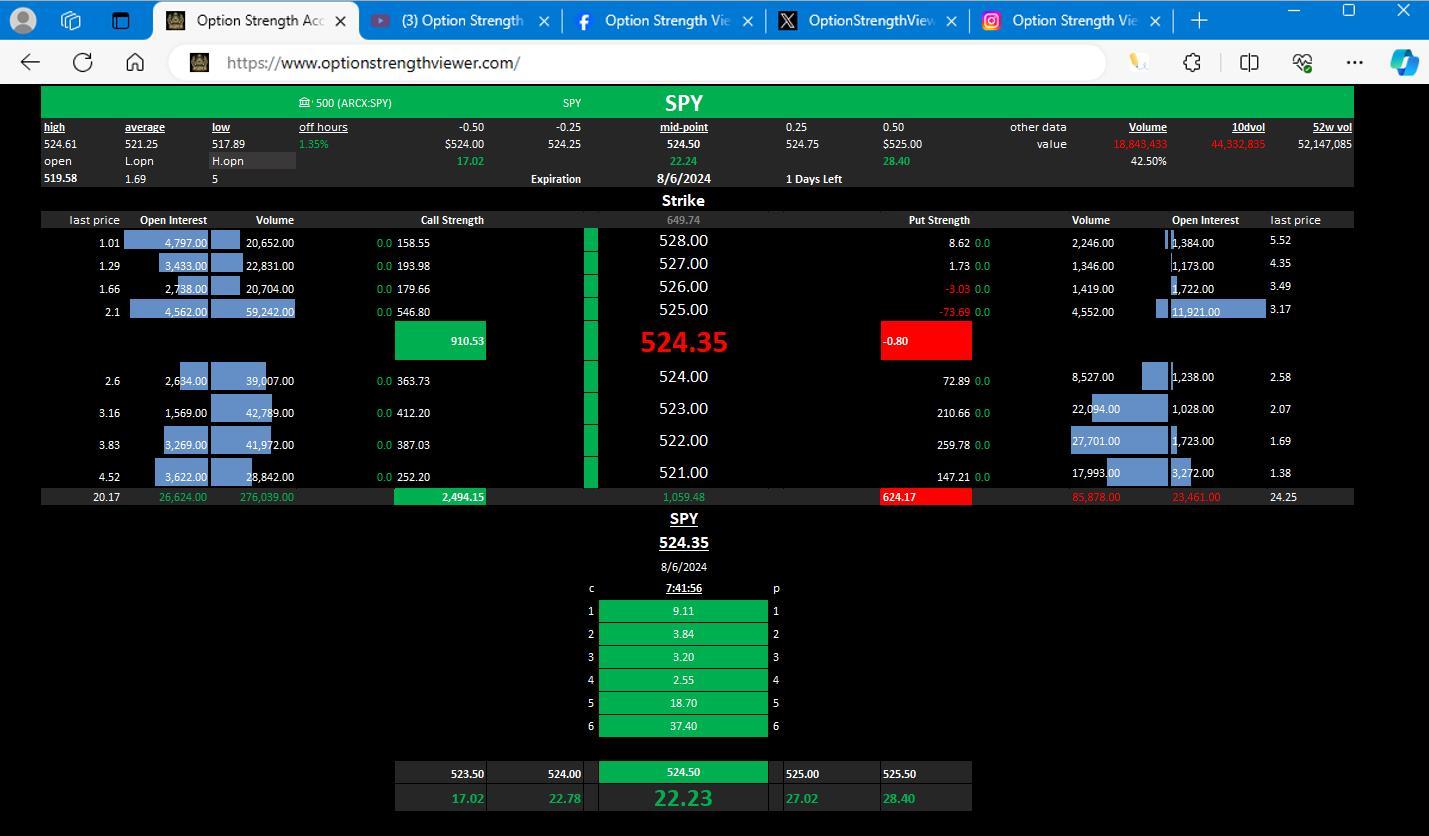
Task: Reload the page with the refresh icon
Action: tap(83, 62)
